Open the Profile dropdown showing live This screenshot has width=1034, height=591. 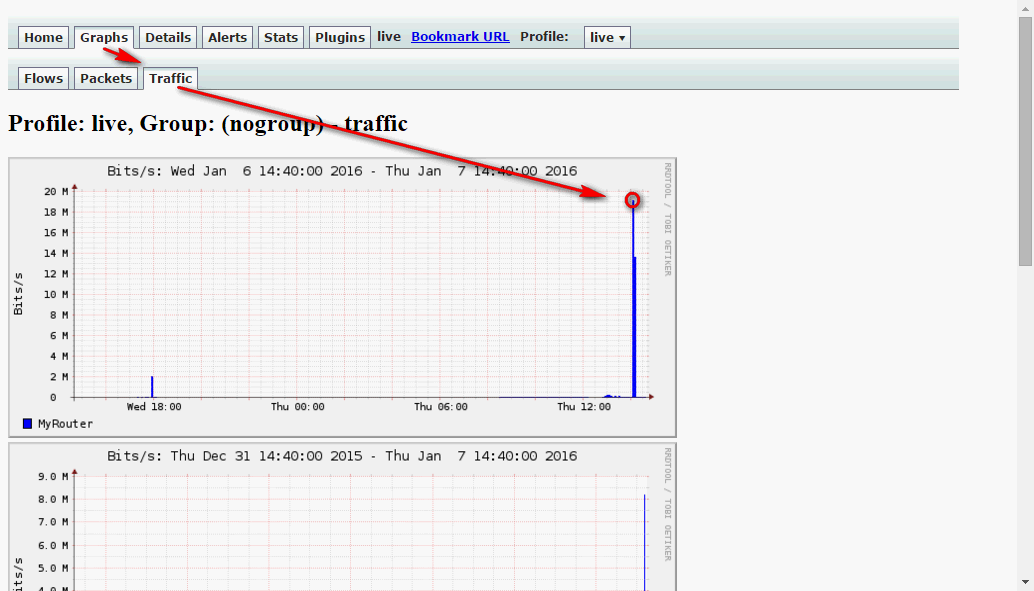607,38
